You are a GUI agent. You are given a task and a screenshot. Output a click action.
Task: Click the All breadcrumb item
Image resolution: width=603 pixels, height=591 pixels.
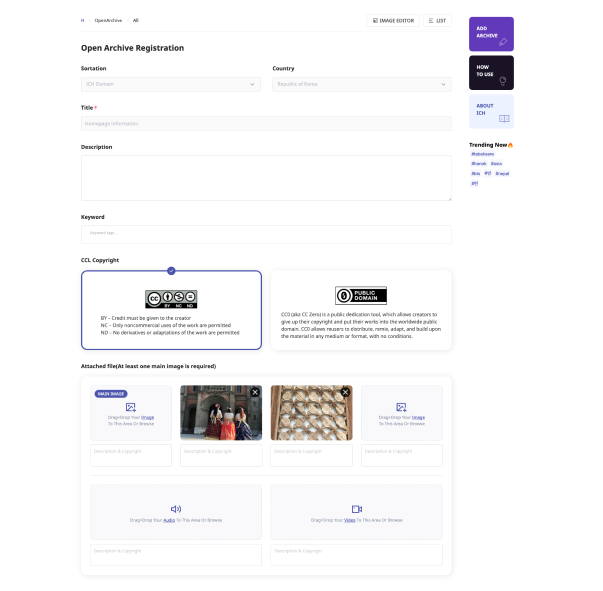tap(135, 20)
